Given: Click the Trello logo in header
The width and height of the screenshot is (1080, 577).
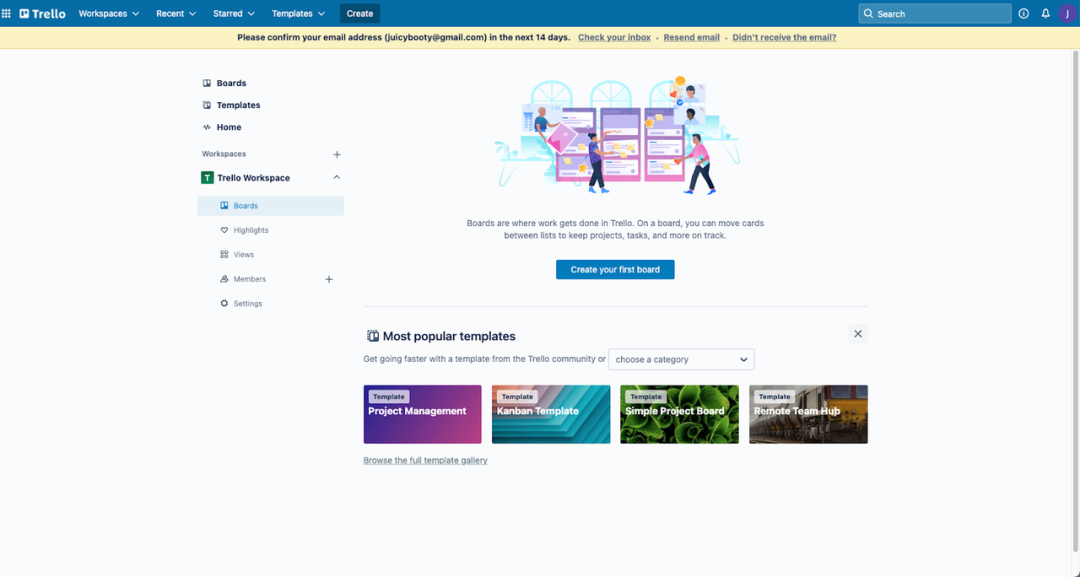Looking at the screenshot, I should click(x=43, y=14).
